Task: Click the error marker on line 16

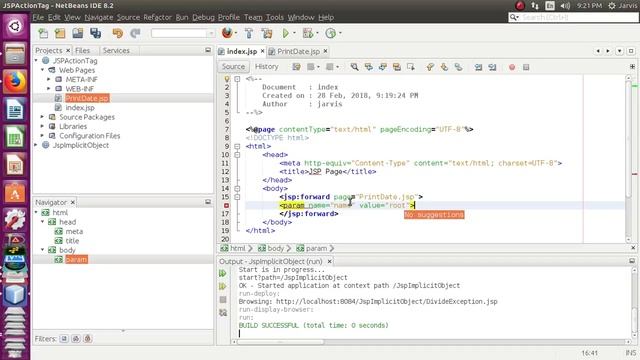Action: point(227,206)
